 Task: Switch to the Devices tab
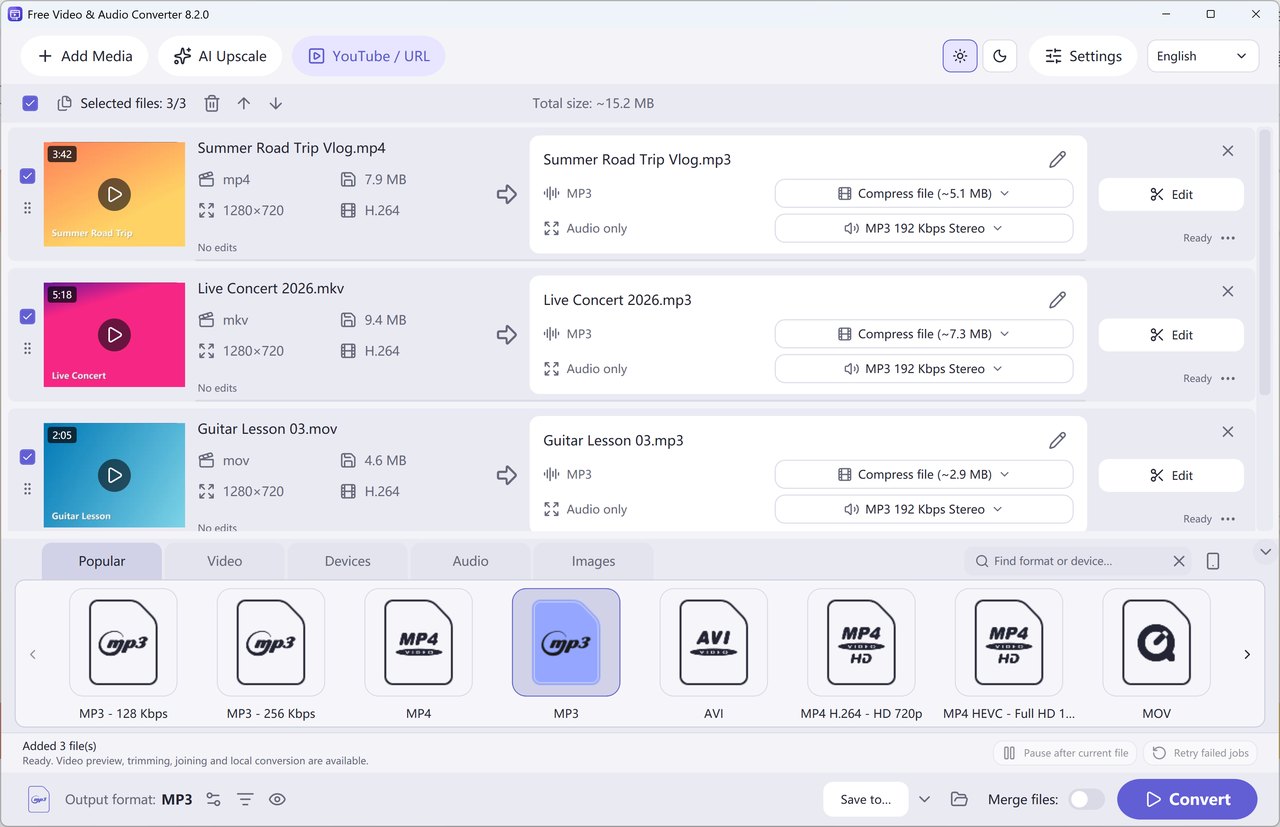coord(348,561)
